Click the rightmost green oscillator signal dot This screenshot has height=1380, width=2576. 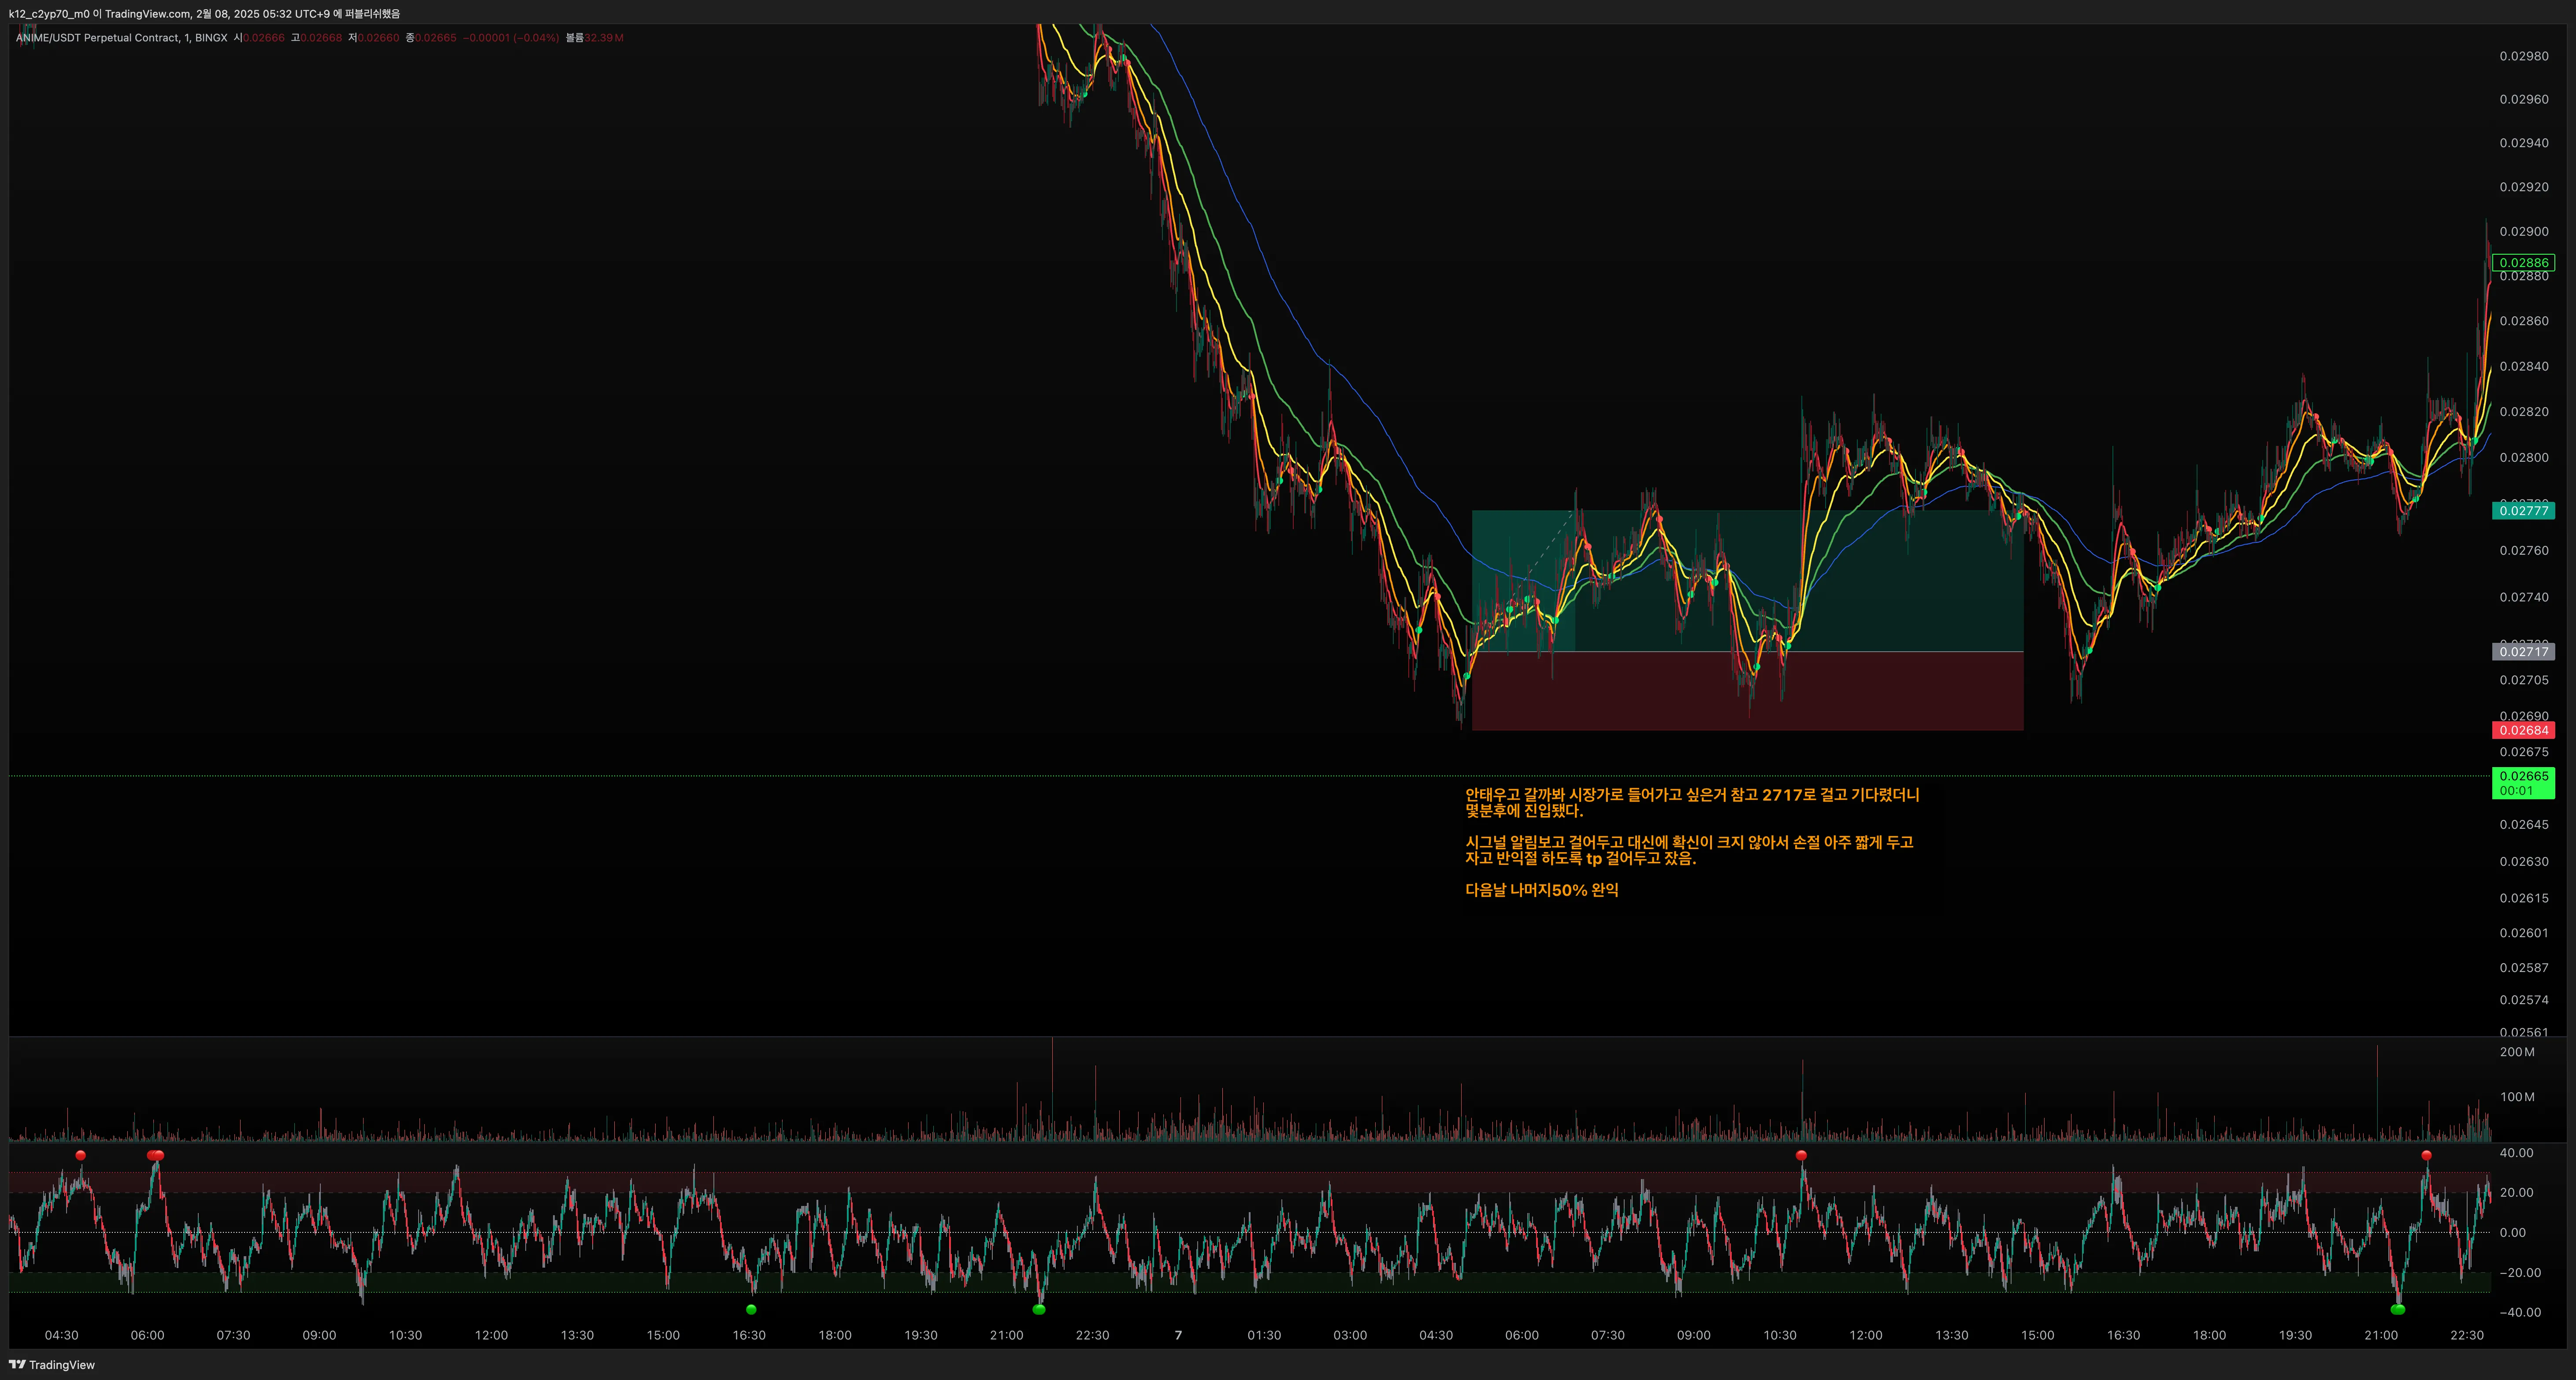(x=2398, y=1310)
